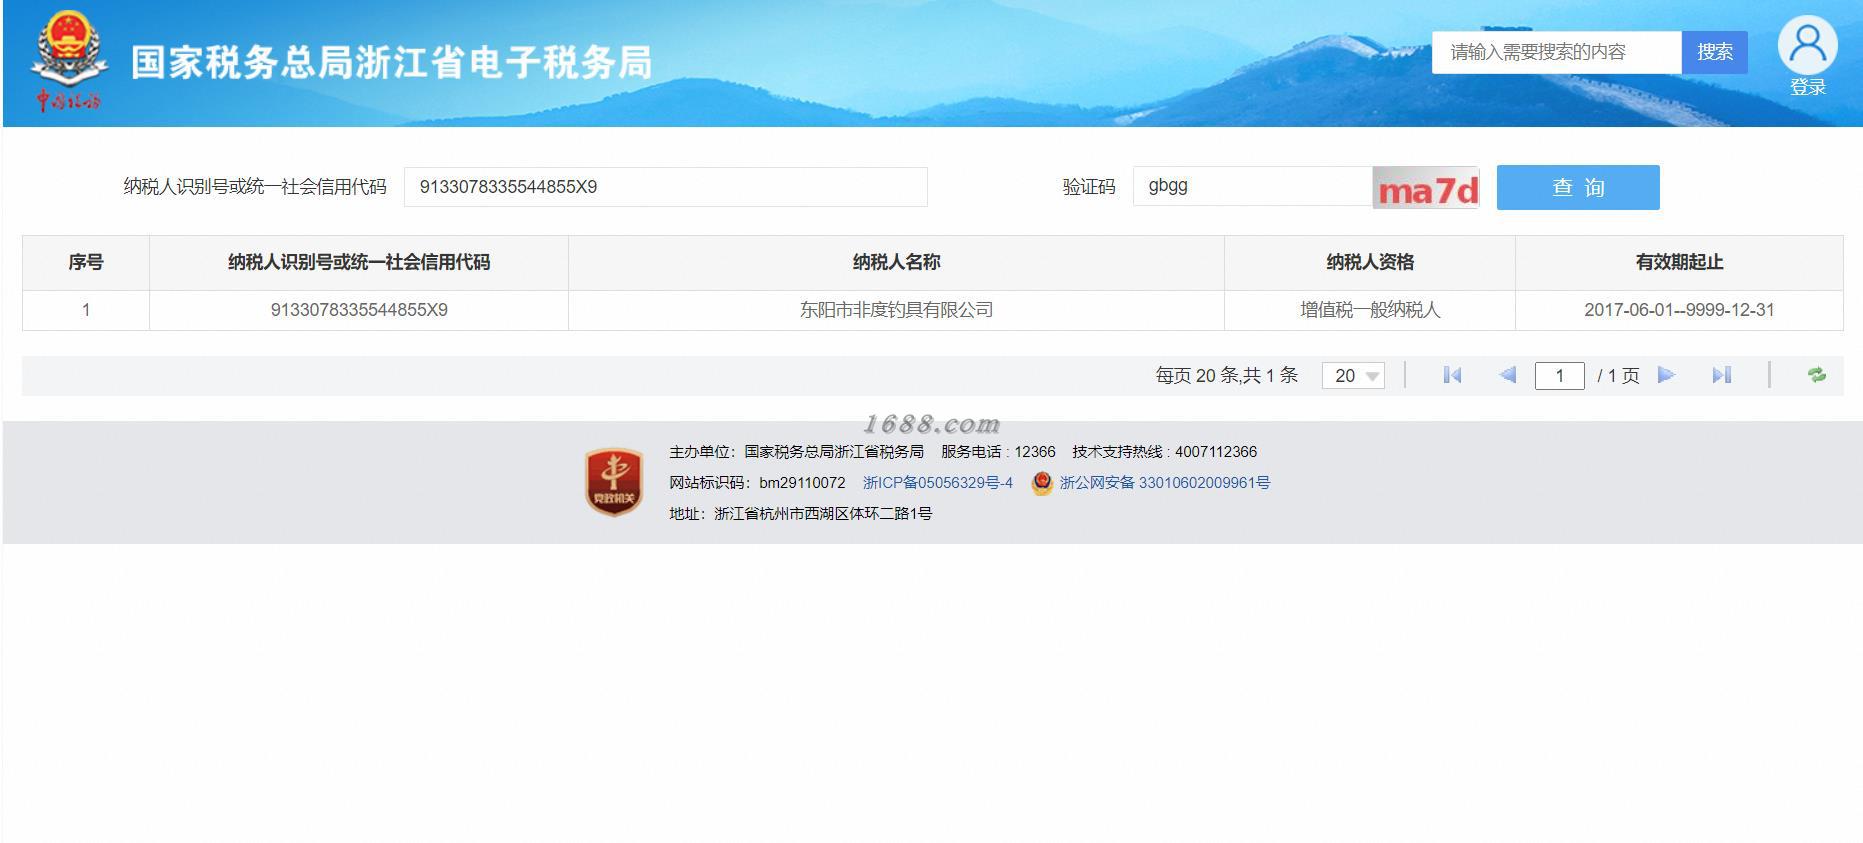Open the 浙ICP备05056329号-4 link
The height and width of the screenshot is (843, 1863).
[937, 483]
